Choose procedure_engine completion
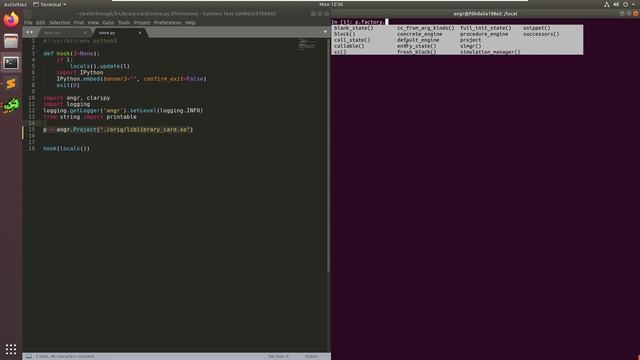This screenshot has height=360, width=640. pos(484,34)
